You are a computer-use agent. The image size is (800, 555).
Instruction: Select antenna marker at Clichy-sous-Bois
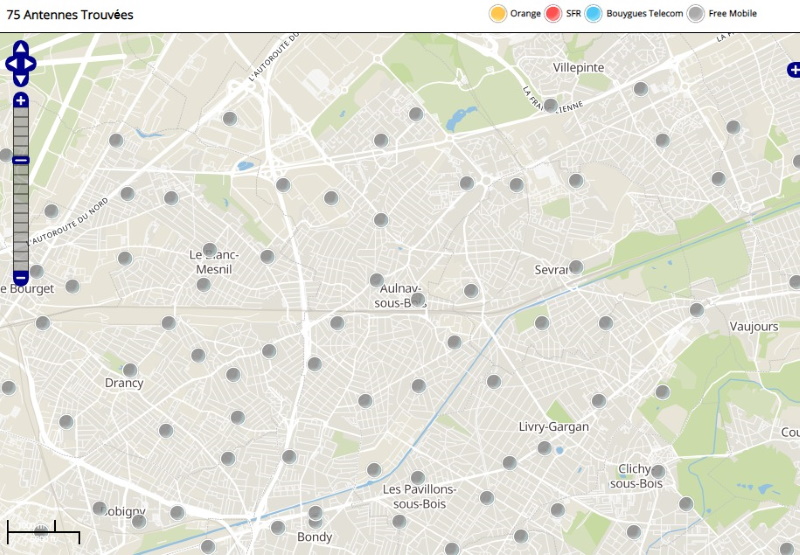[x=658, y=471]
